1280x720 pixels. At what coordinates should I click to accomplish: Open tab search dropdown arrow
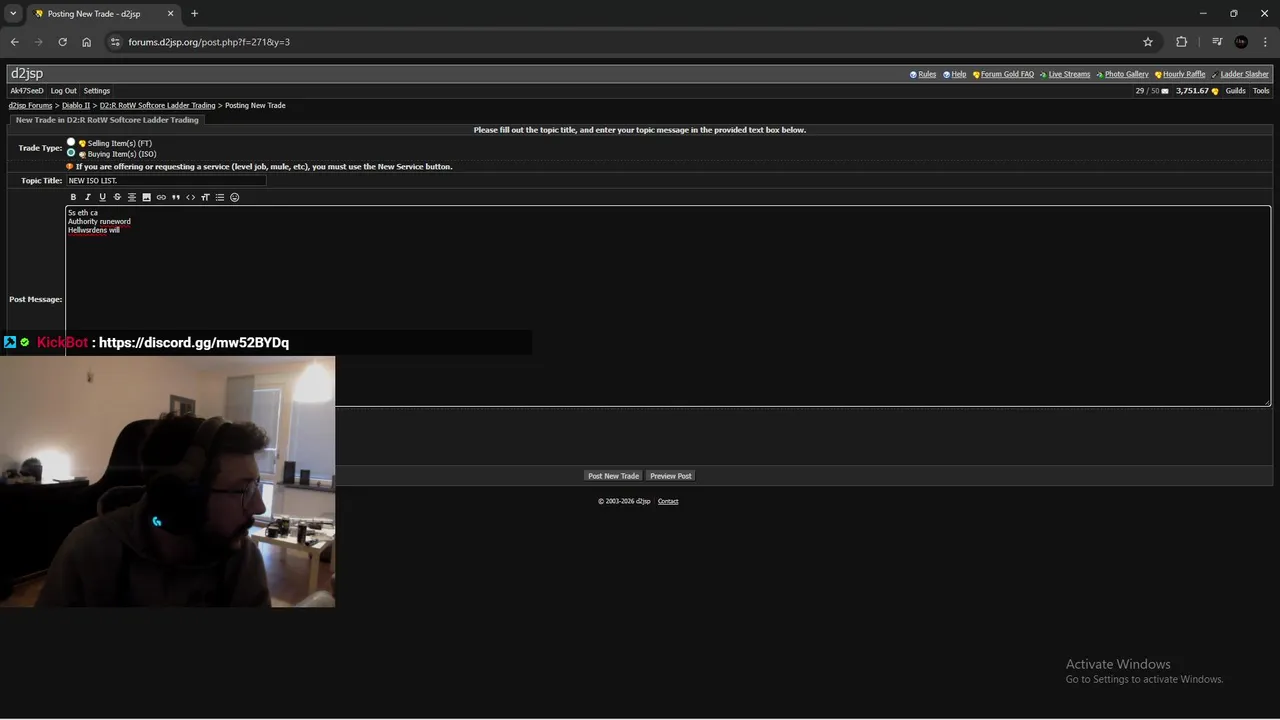pos(13,14)
